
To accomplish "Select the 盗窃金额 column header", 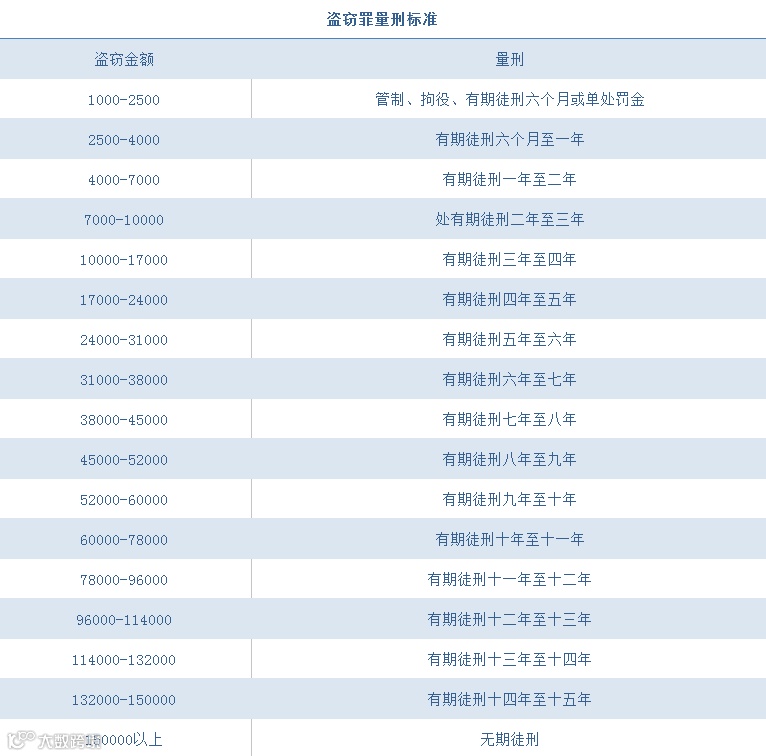I will coord(124,60).
